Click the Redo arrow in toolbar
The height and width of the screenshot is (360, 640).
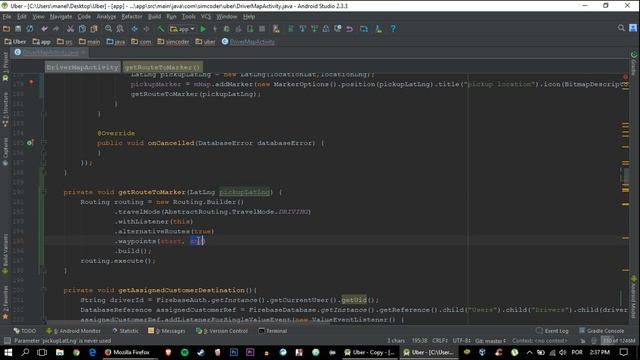(56, 29)
